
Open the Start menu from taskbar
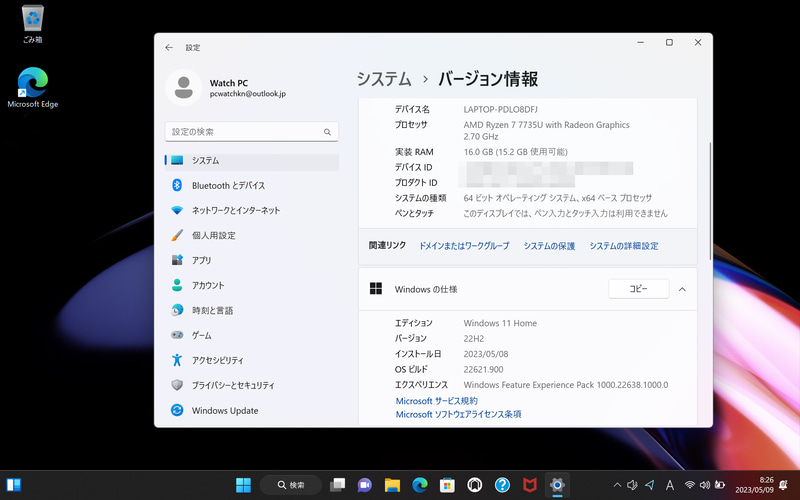pos(243,485)
